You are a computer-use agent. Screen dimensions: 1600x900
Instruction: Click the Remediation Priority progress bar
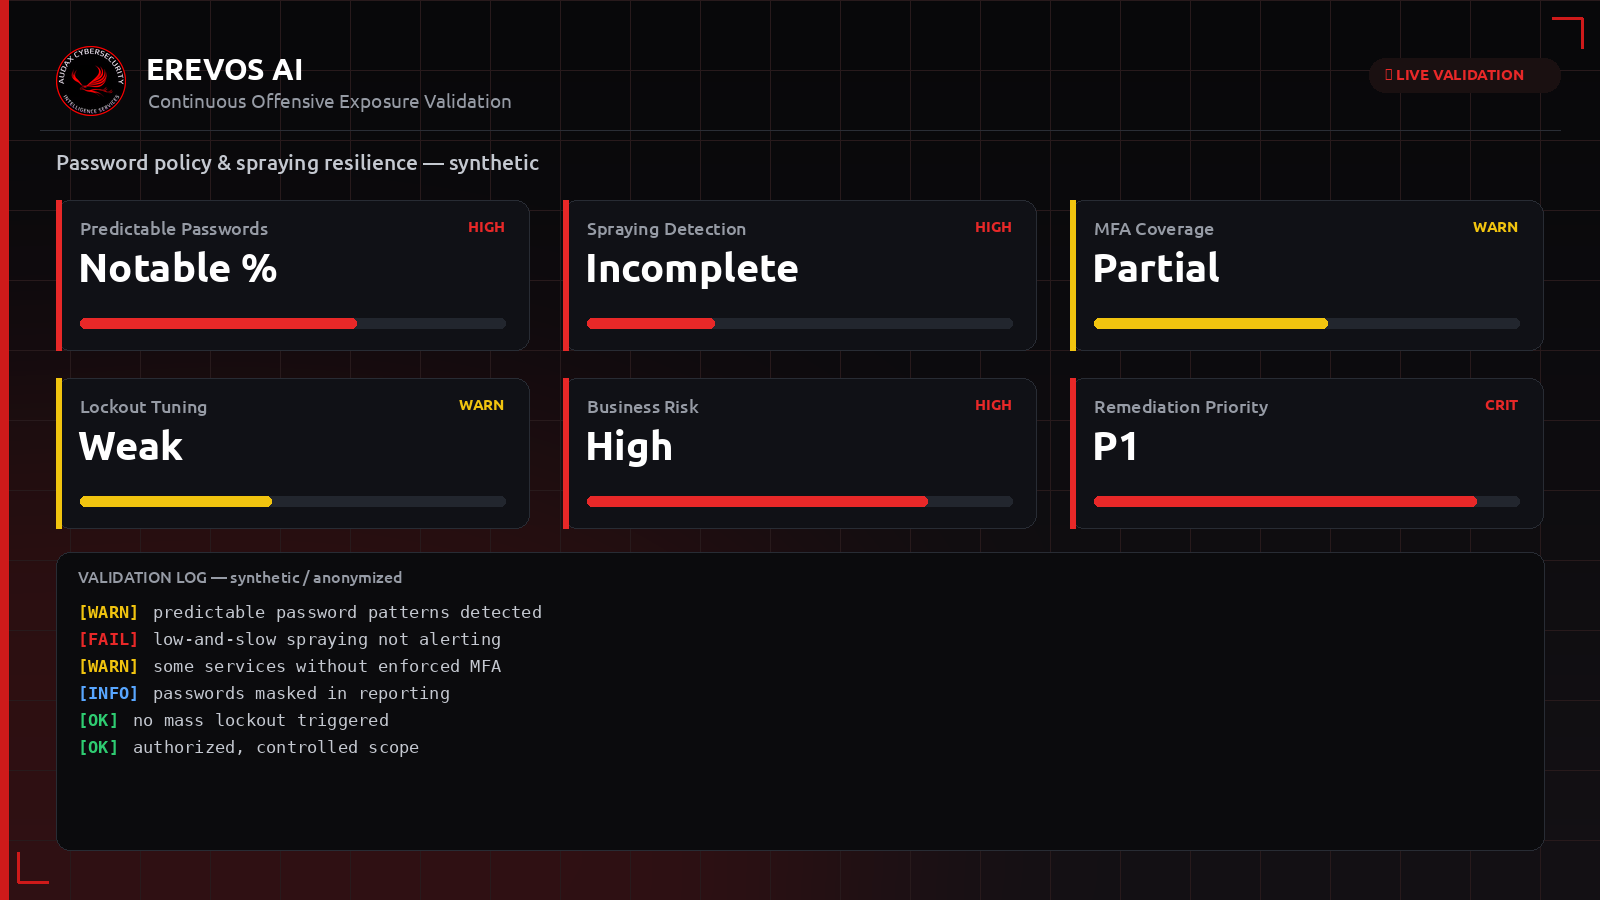pyautogui.click(x=1307, y=501)
